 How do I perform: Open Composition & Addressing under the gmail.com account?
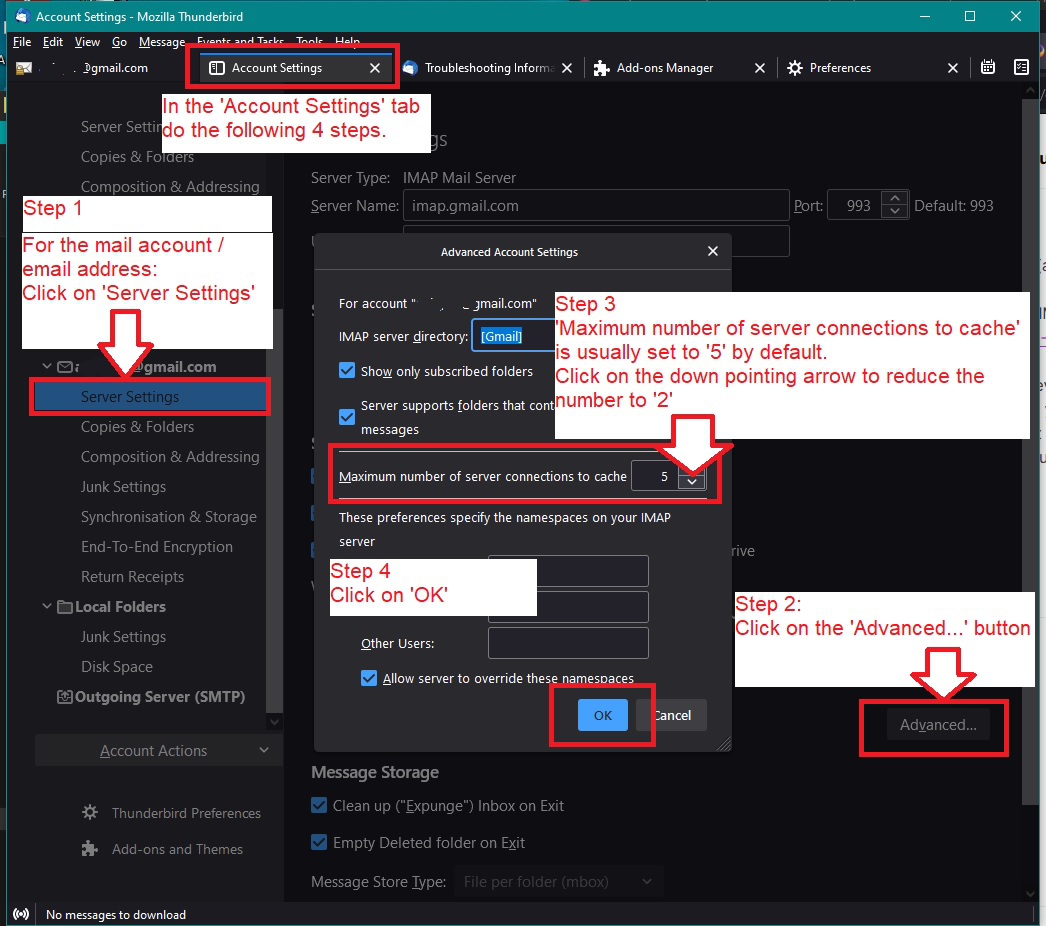click(x=170, y=457)
